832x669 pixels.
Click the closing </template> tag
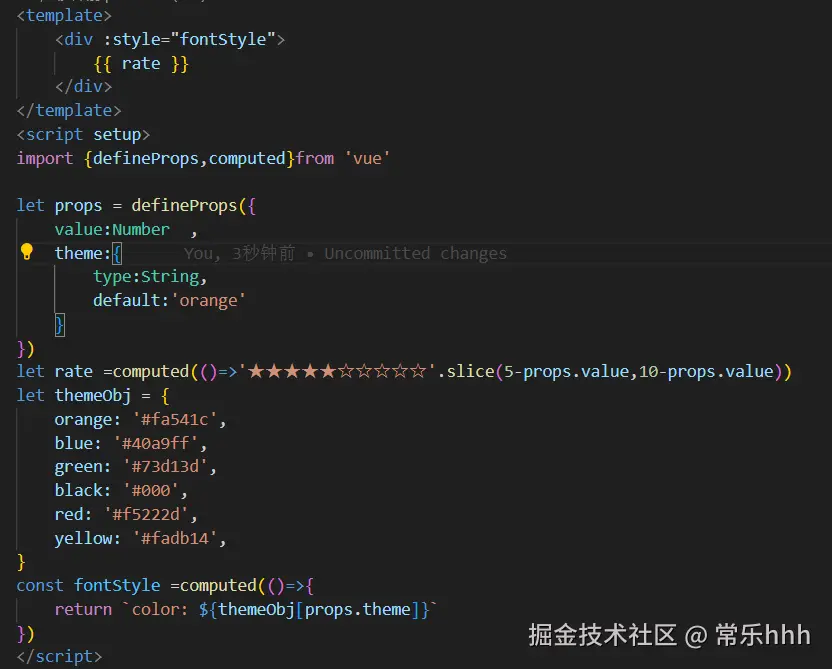[69, 110]
